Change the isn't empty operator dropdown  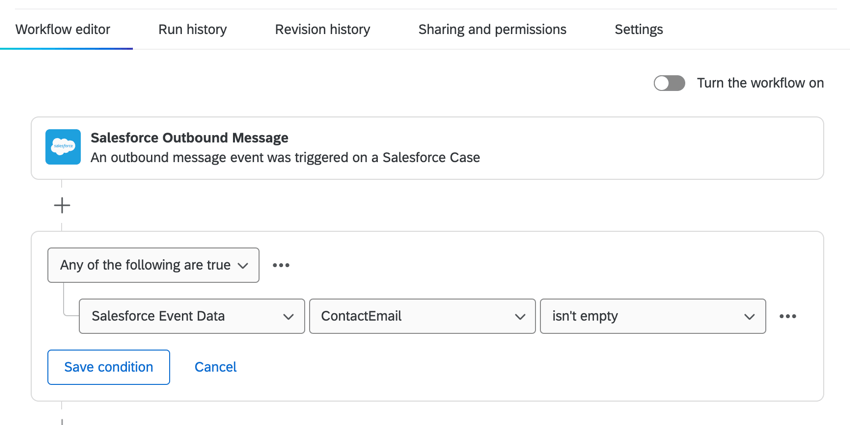click(x=653, y=316)
